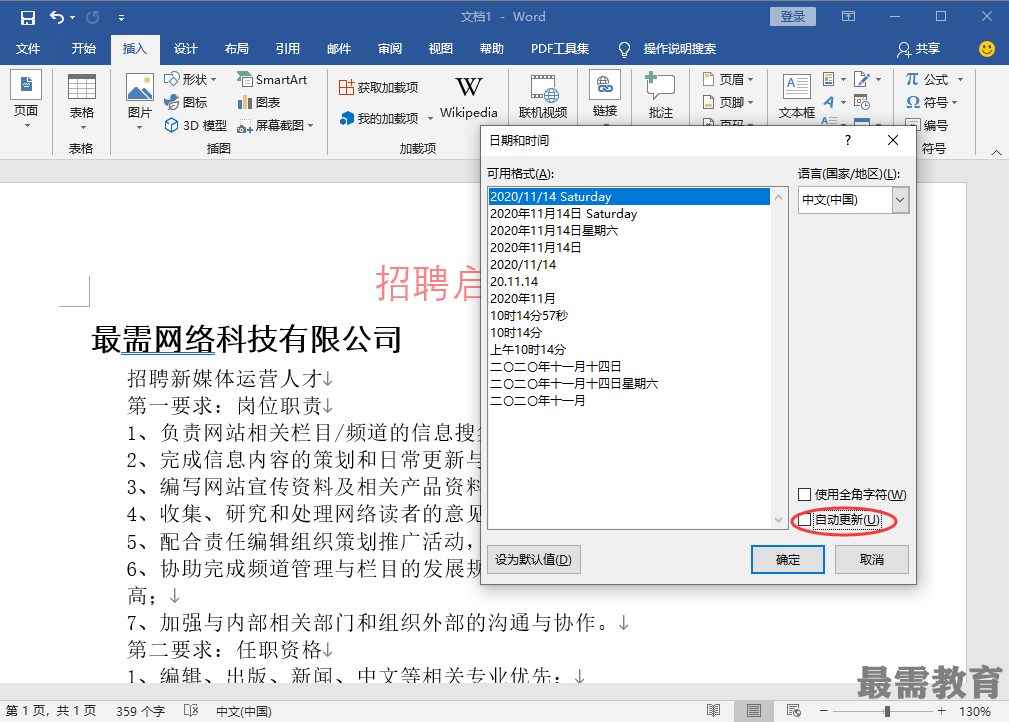The width and height of the screenshot is (1009, 722).
Task: Click the Ribbon Display Options button
Action: tap(848, 17)
